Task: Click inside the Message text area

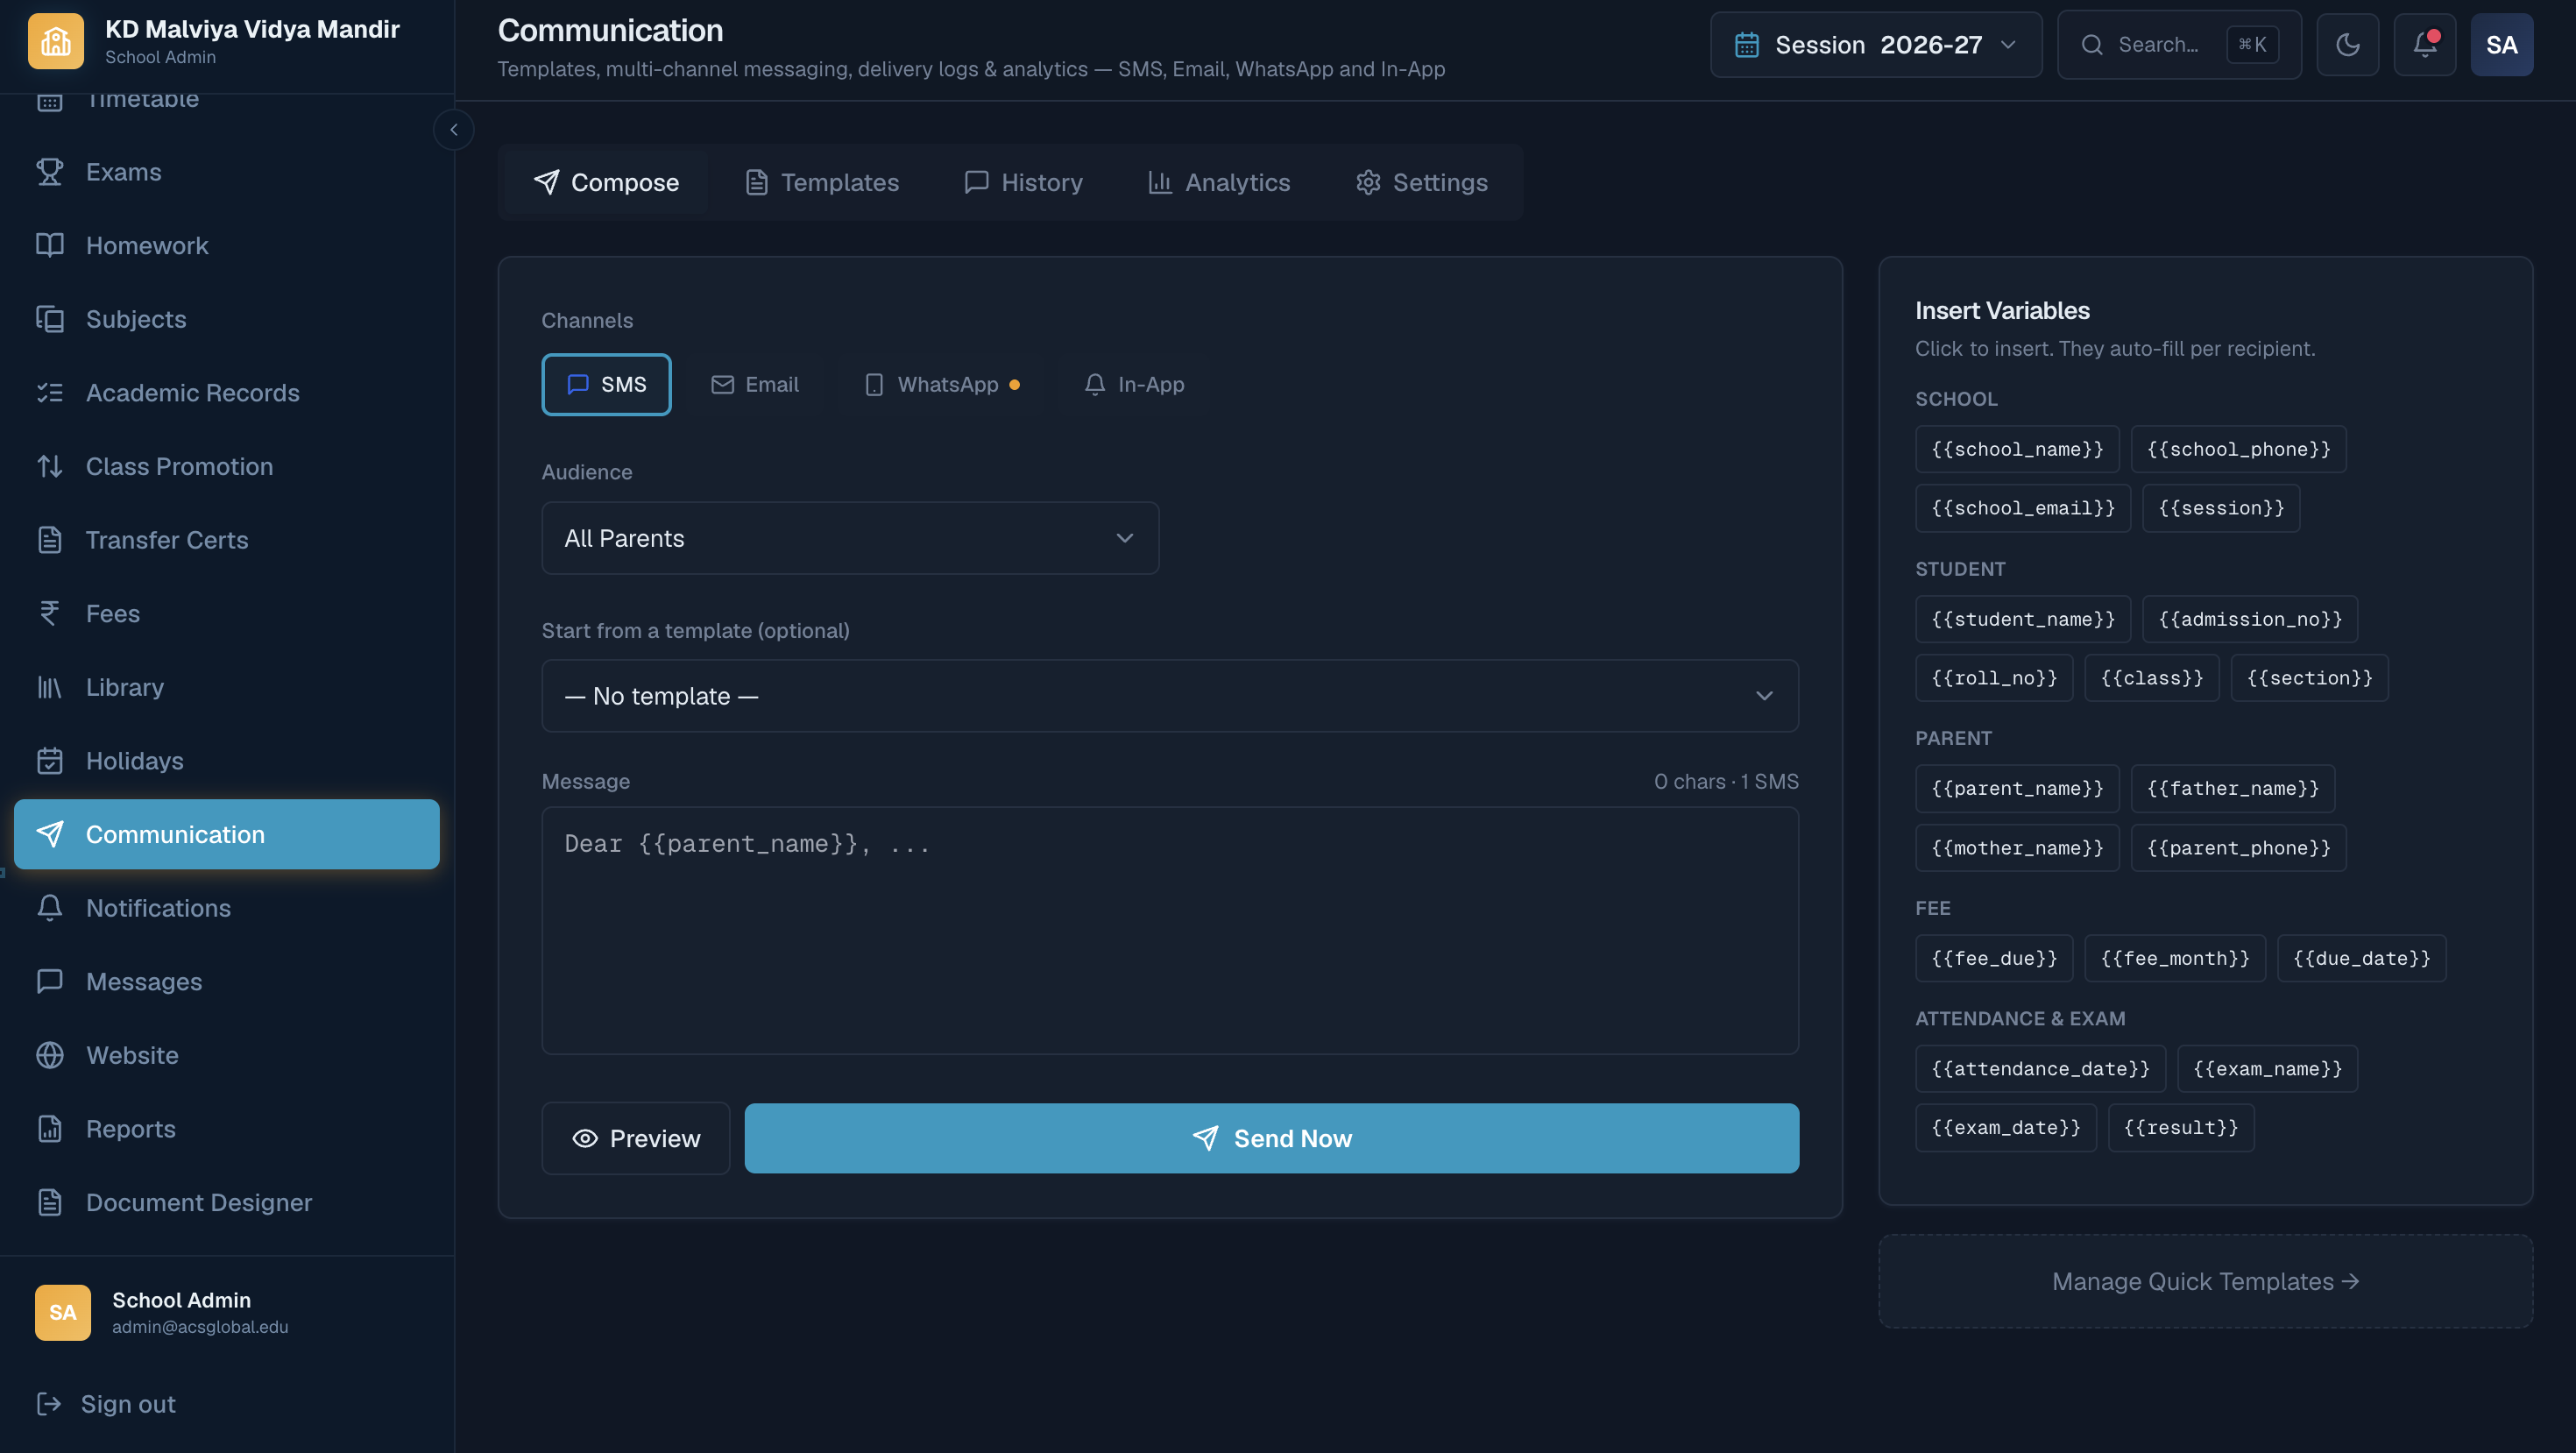Action: [1170, 930]
